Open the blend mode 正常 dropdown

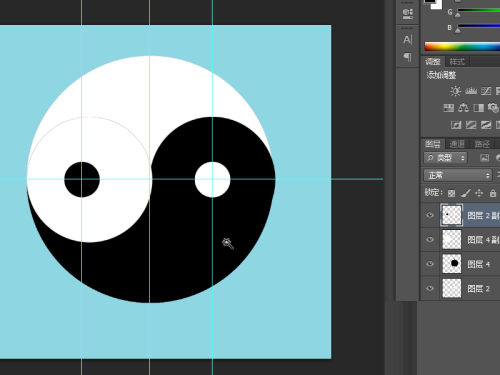[x=458, y=175]
